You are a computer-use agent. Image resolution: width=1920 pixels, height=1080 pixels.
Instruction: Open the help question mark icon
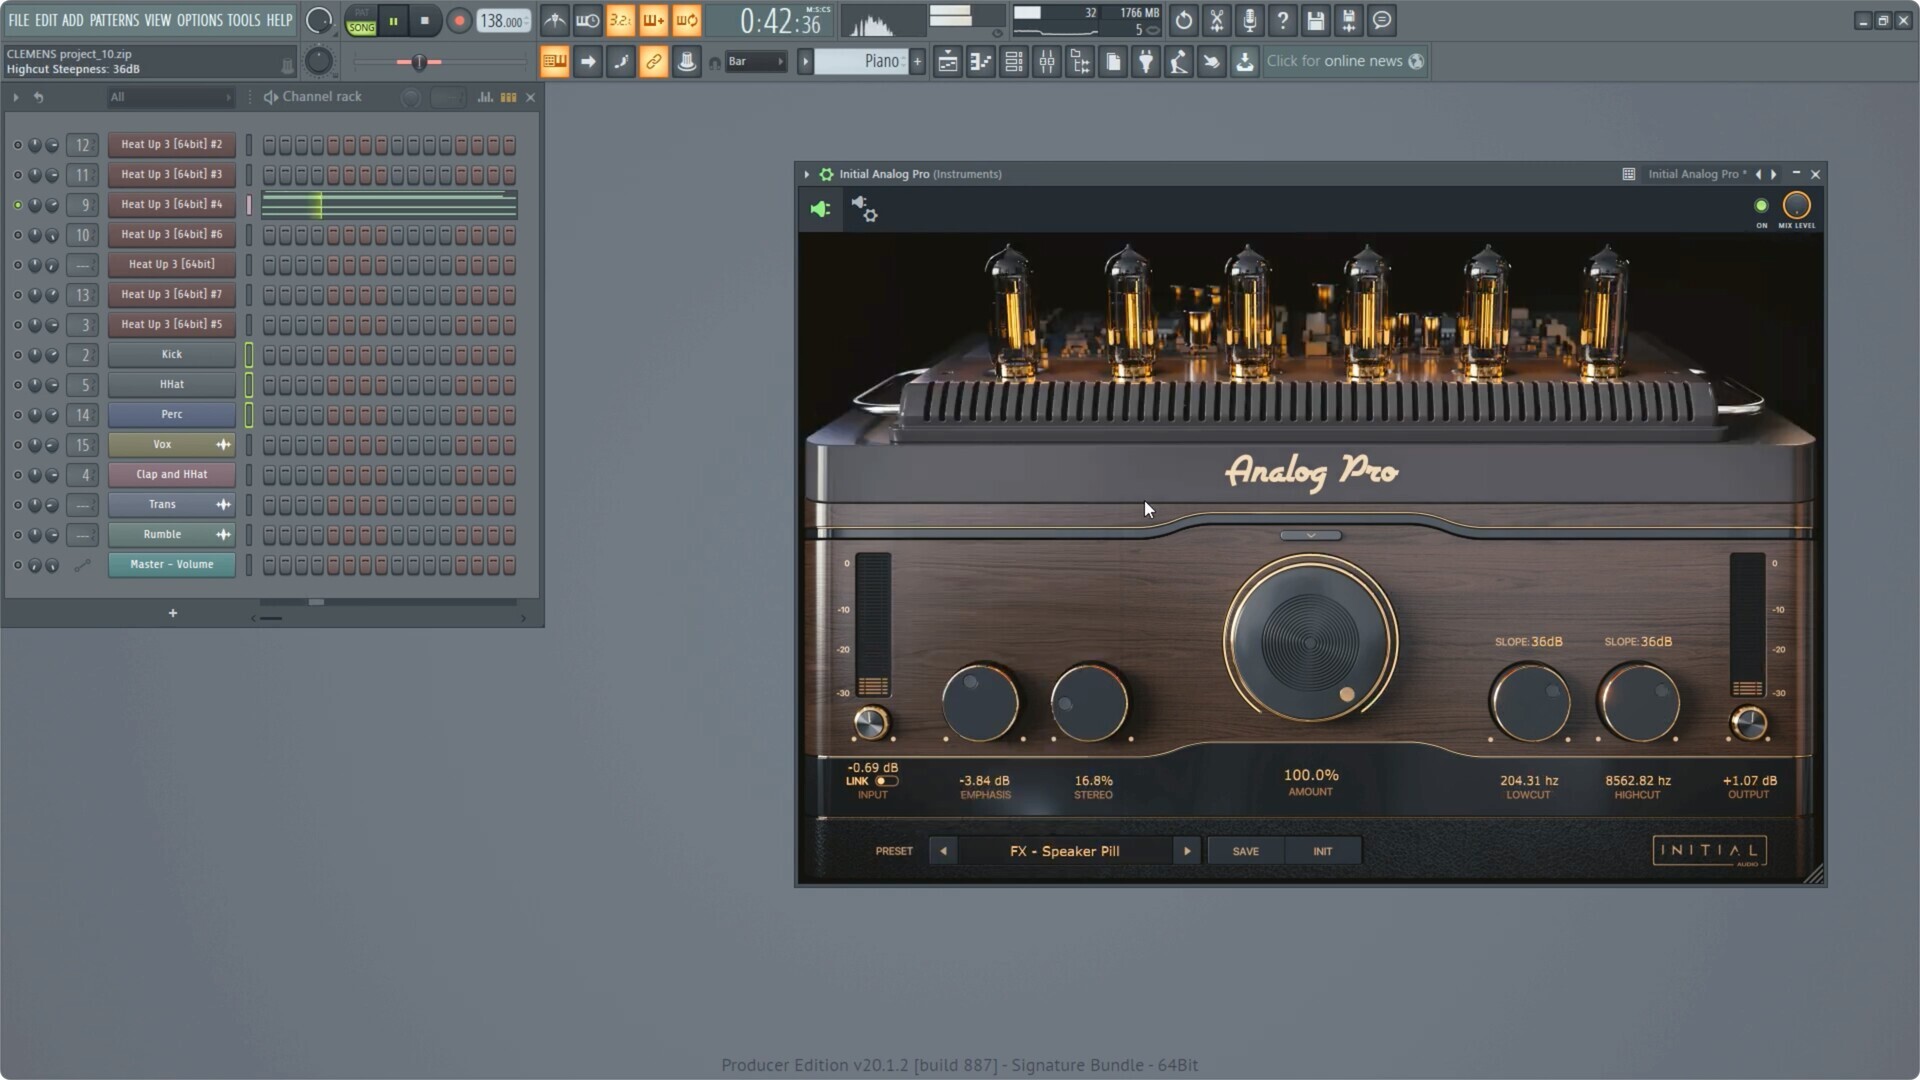(1283, 20)
